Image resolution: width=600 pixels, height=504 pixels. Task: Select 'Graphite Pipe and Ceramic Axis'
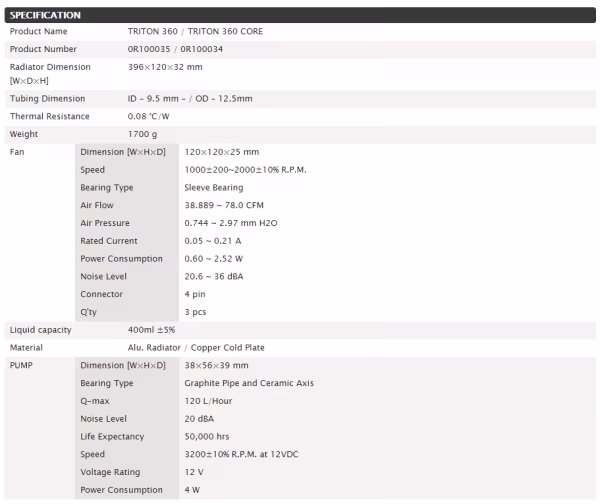pyautogui.click(x=249, y=383)
